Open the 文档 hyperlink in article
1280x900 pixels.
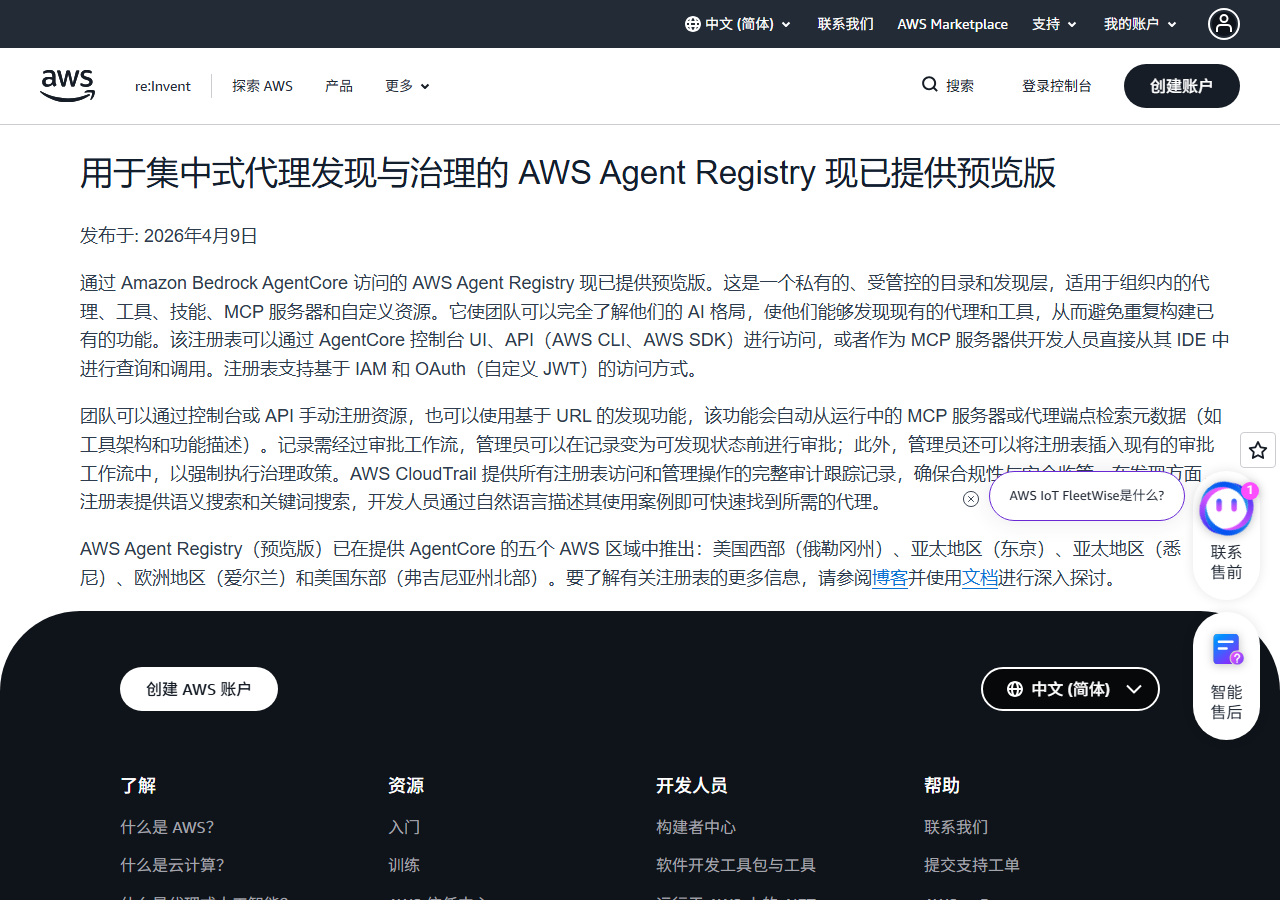pos(980,578)
